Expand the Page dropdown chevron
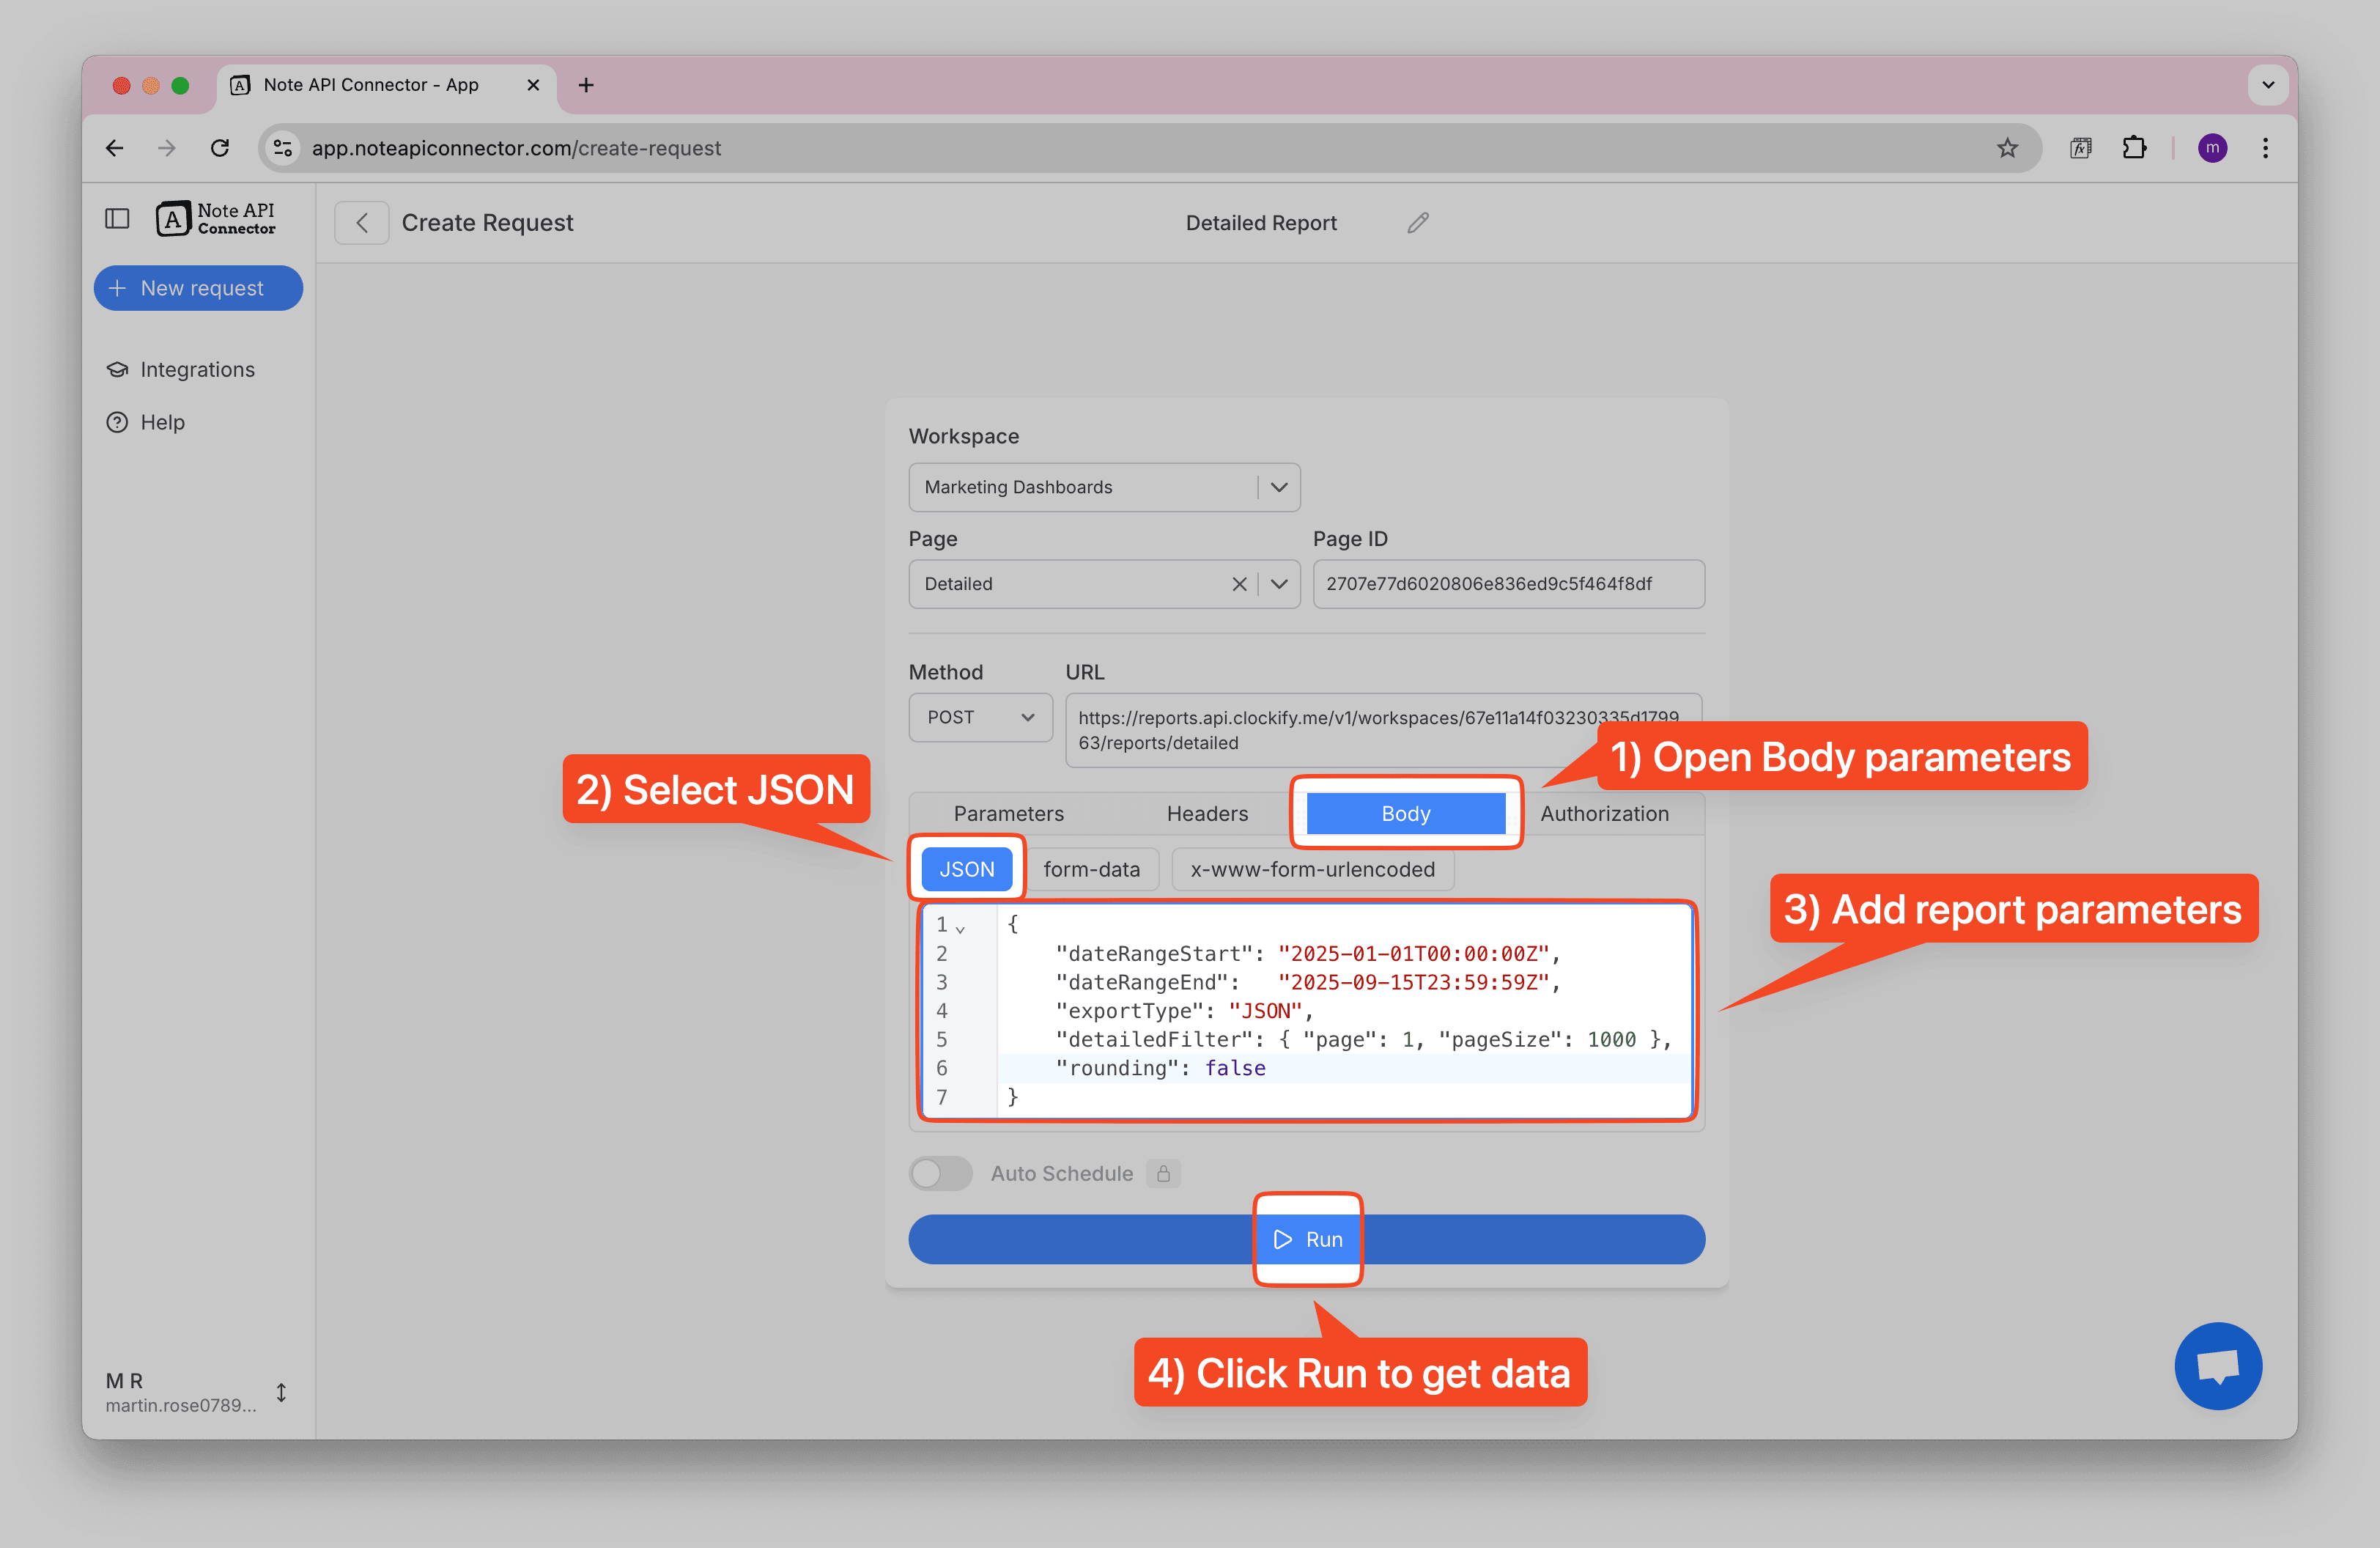The image size is (2380, 1548). [1278, 584]
